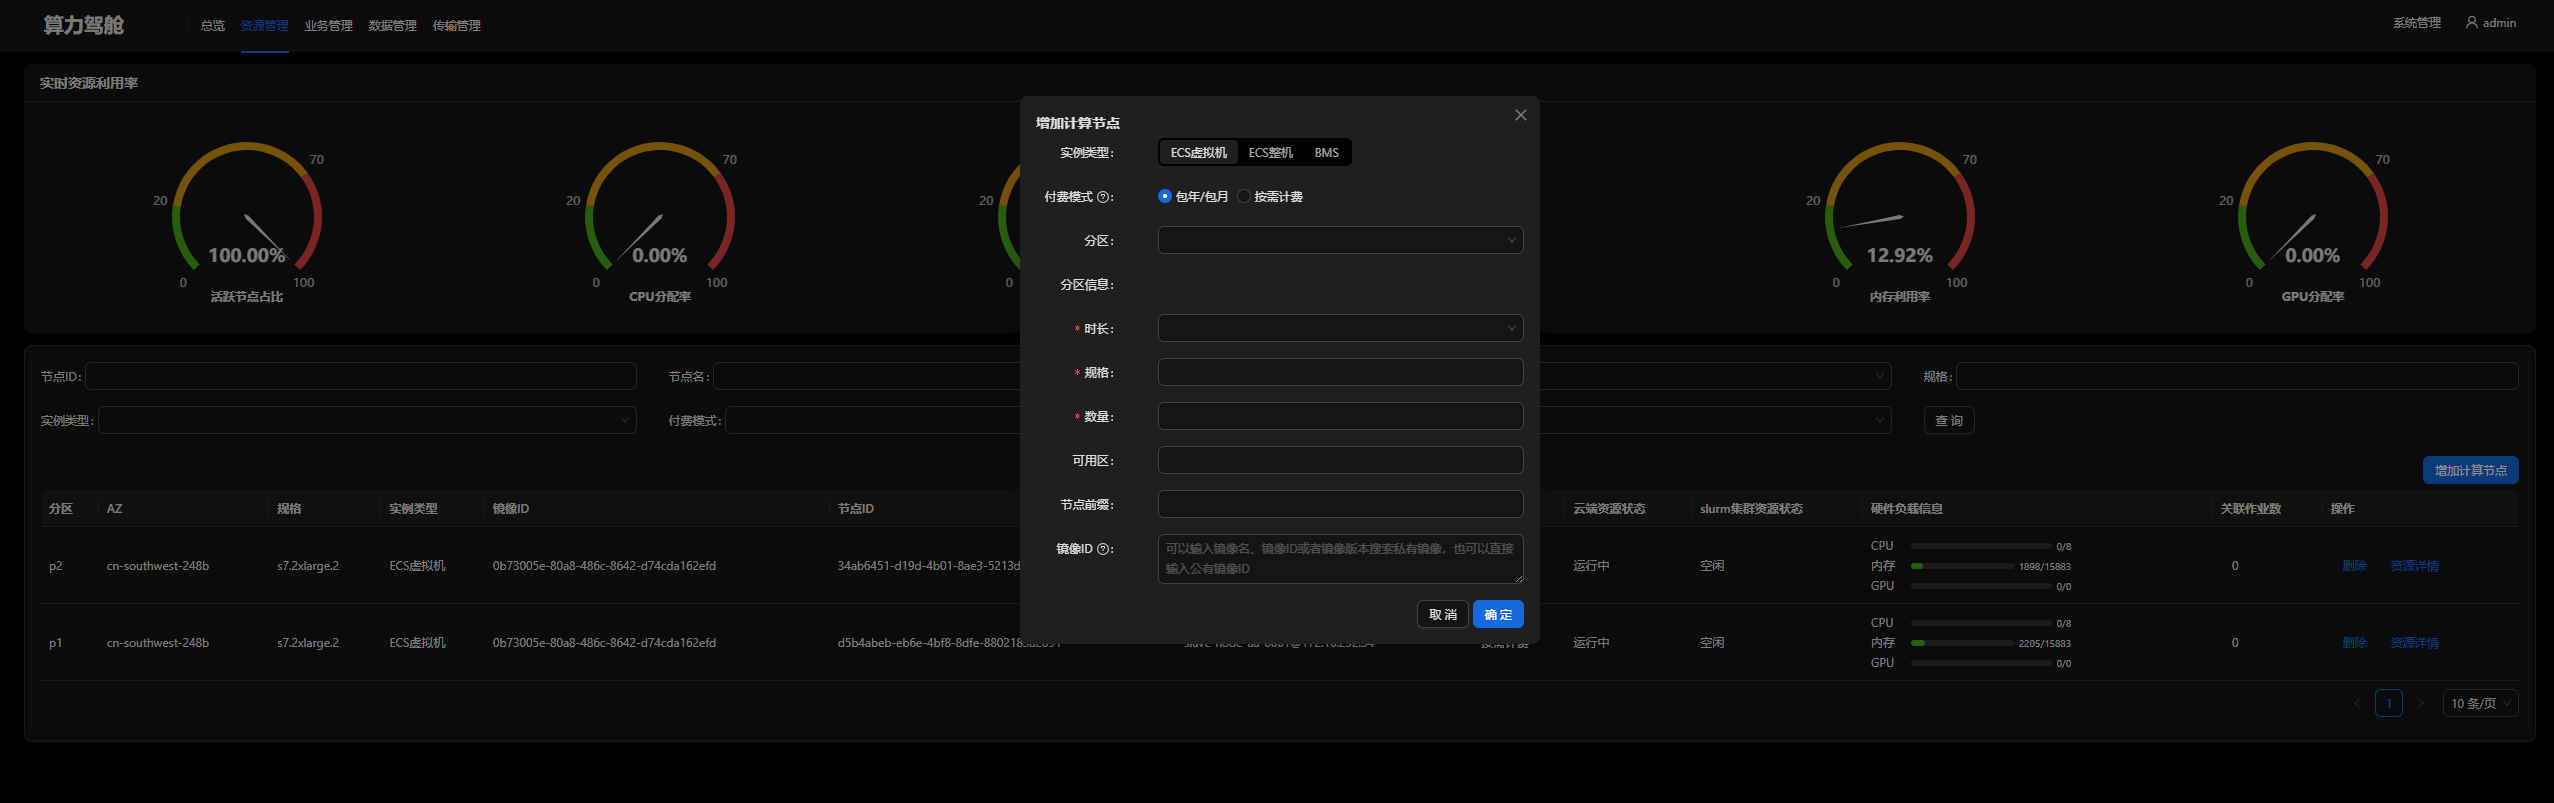Focus the 规格 field in dialog

point(1340,372)
